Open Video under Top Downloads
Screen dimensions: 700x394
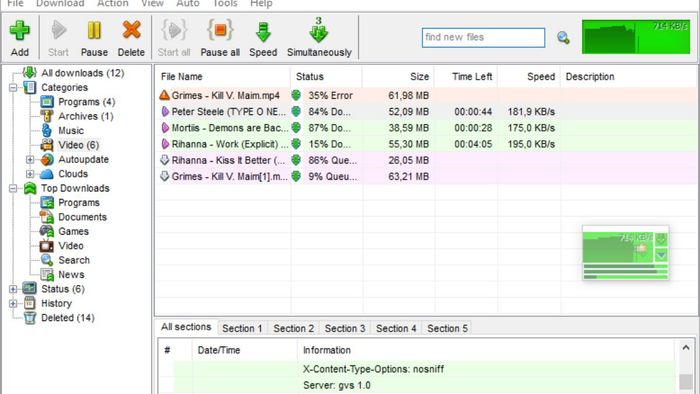(x=71, y=245)
